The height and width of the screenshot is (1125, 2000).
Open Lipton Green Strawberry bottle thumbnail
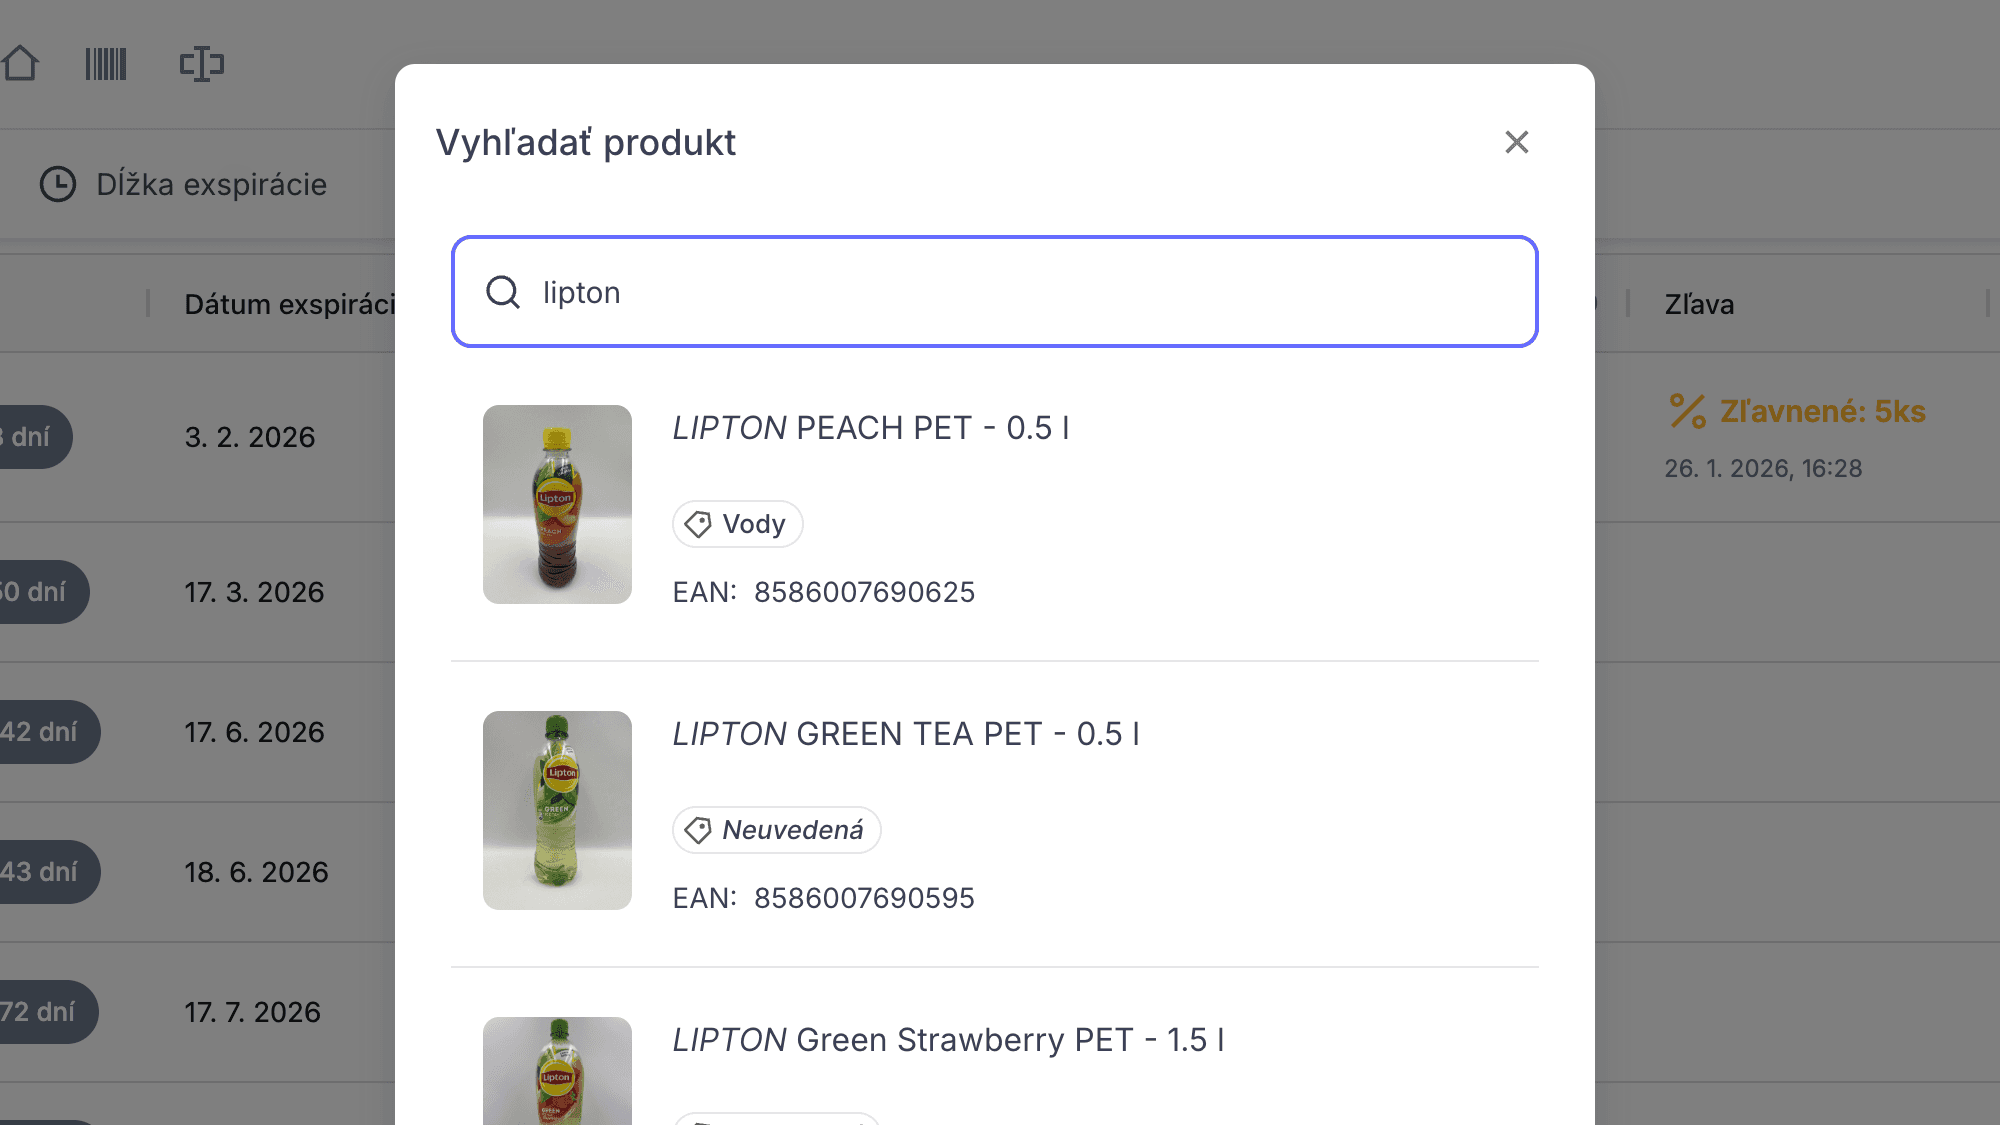[x=557, y=1070]
